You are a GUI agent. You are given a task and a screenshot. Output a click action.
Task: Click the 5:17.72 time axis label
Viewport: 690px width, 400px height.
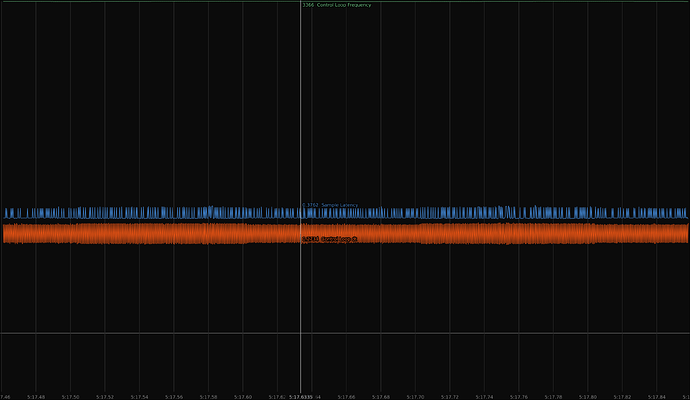point(450,397)
